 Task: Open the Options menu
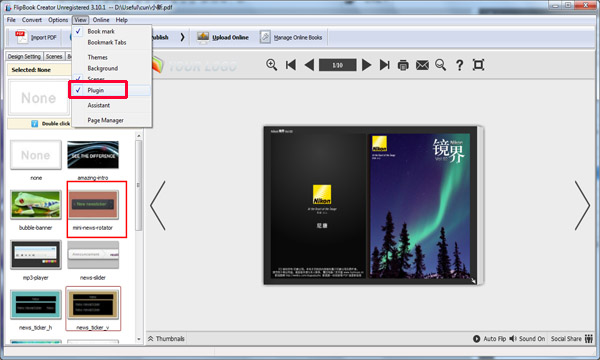point(58,20)
